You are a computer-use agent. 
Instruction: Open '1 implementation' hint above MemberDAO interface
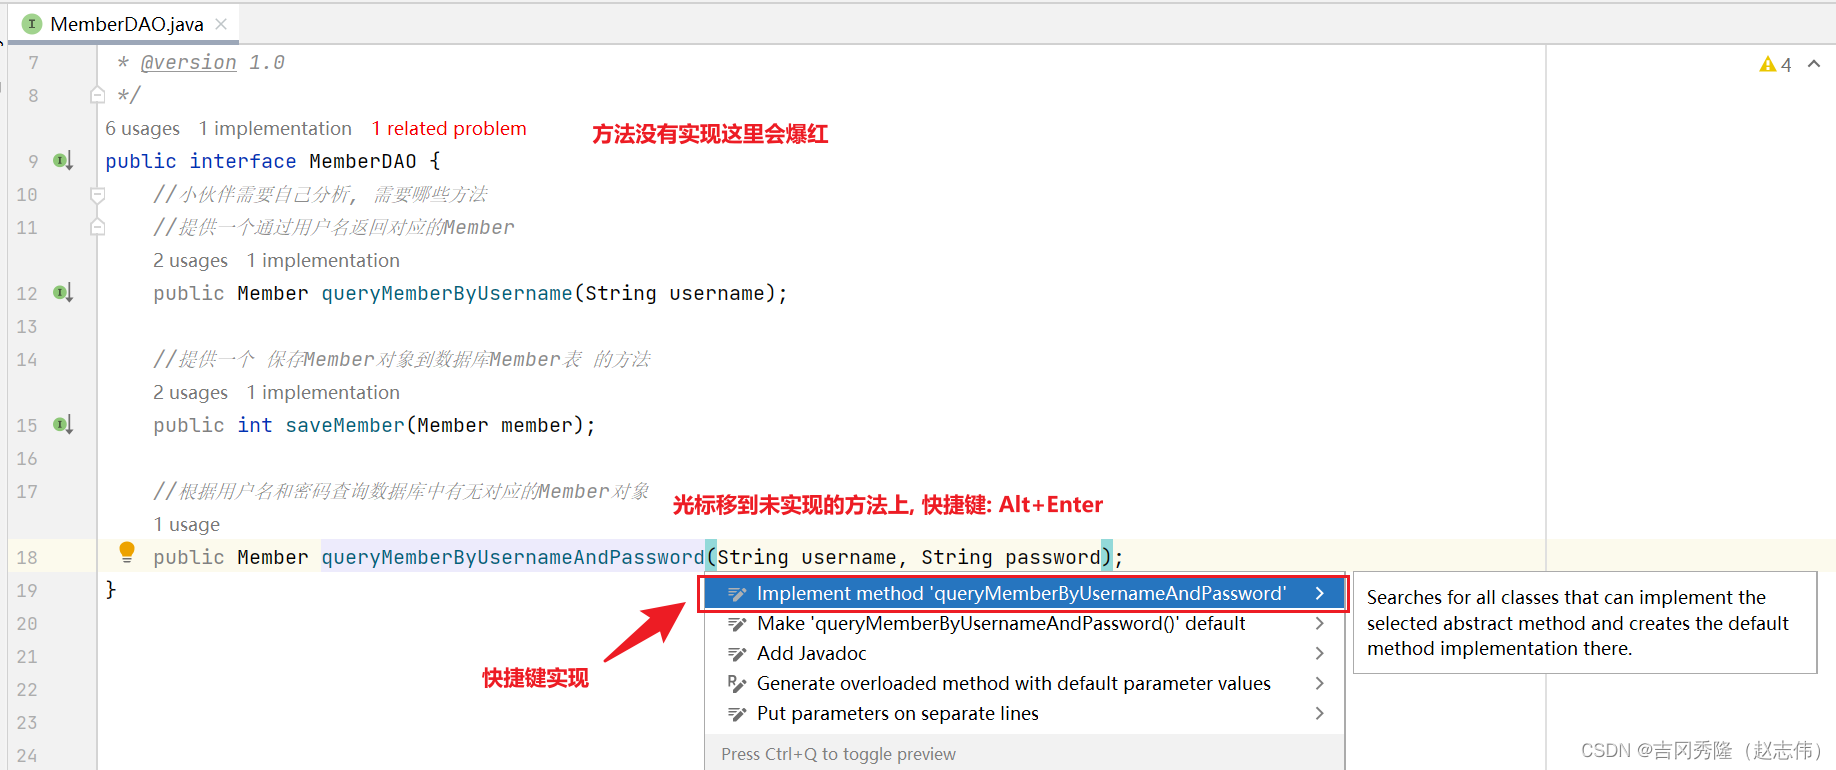tap(275, 128)
